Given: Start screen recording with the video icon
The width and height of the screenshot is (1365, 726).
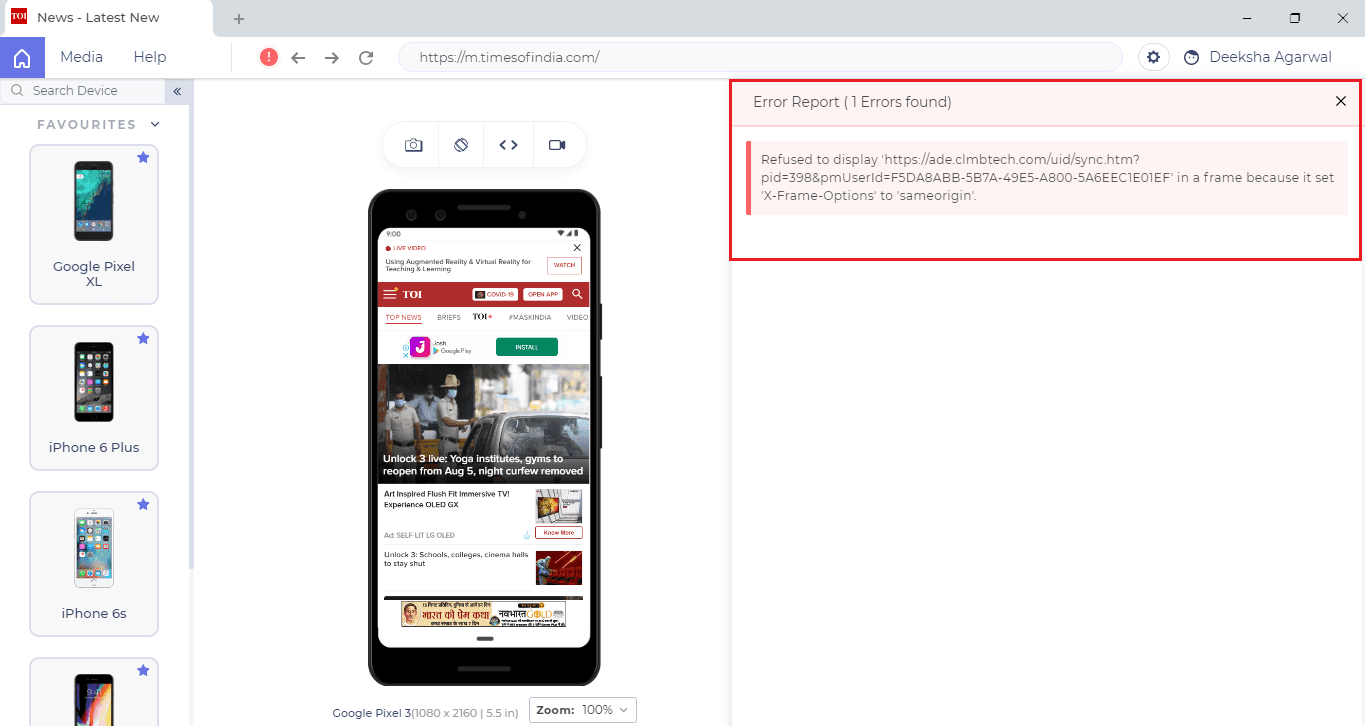Looking at the screenshot, I should [x=557, y=145].
